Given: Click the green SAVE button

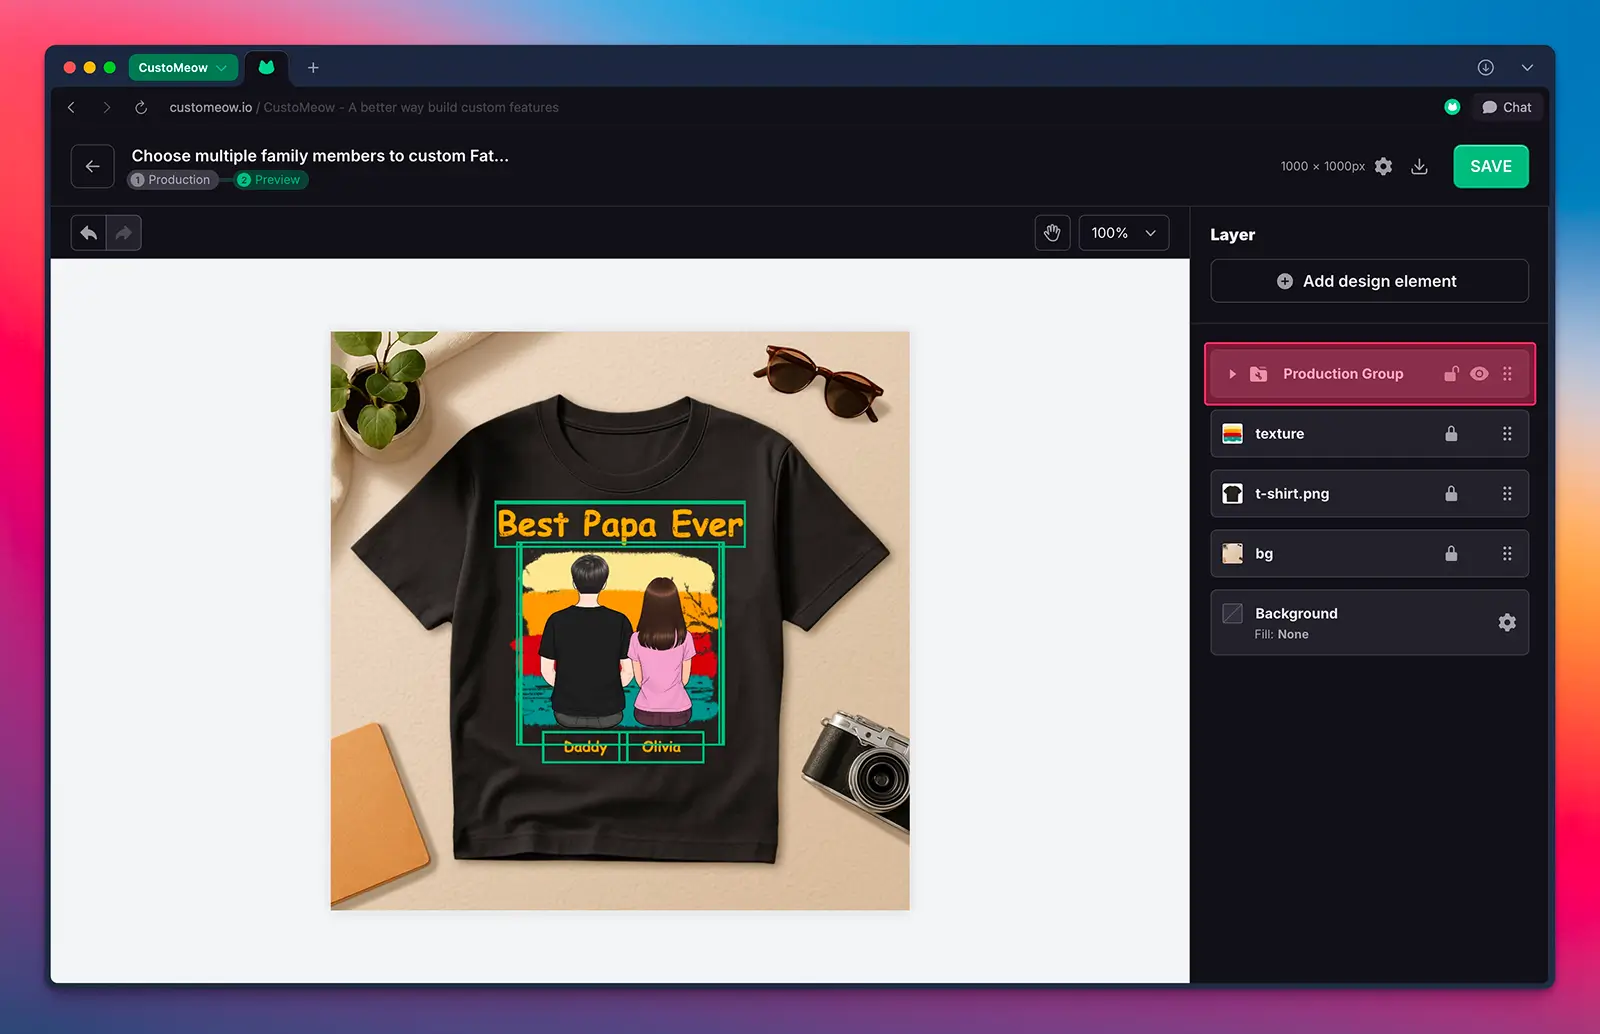Looking at the screenshot, I should coord(1491,166).
